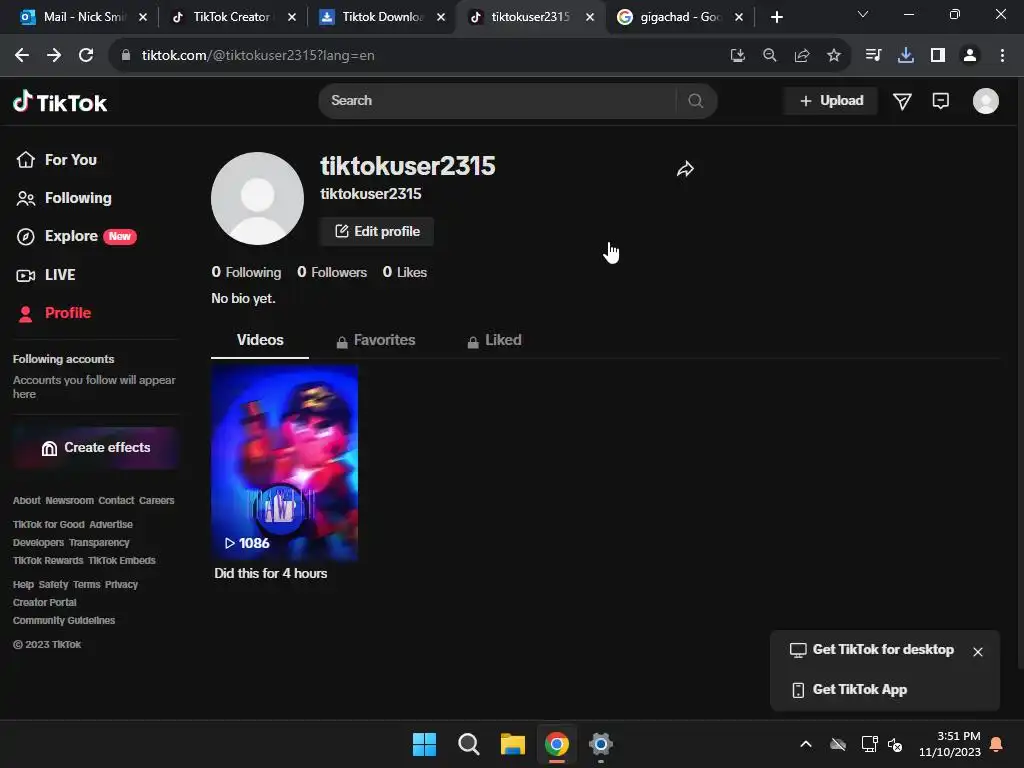Click the browser address bar URL
This screenshot has height=768, width=1024.
pos(258,56)
